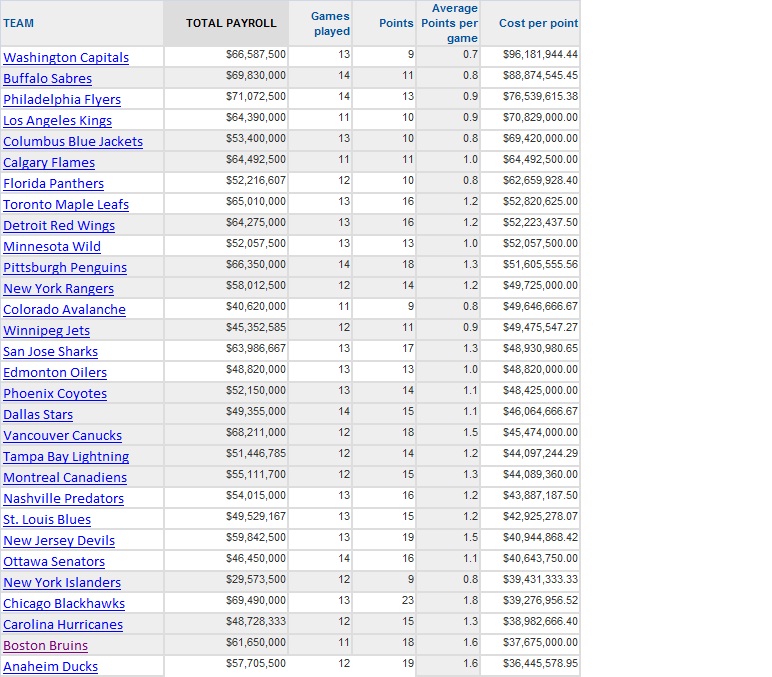Open the Anaheim Ducks link

[x=50, y=667]
